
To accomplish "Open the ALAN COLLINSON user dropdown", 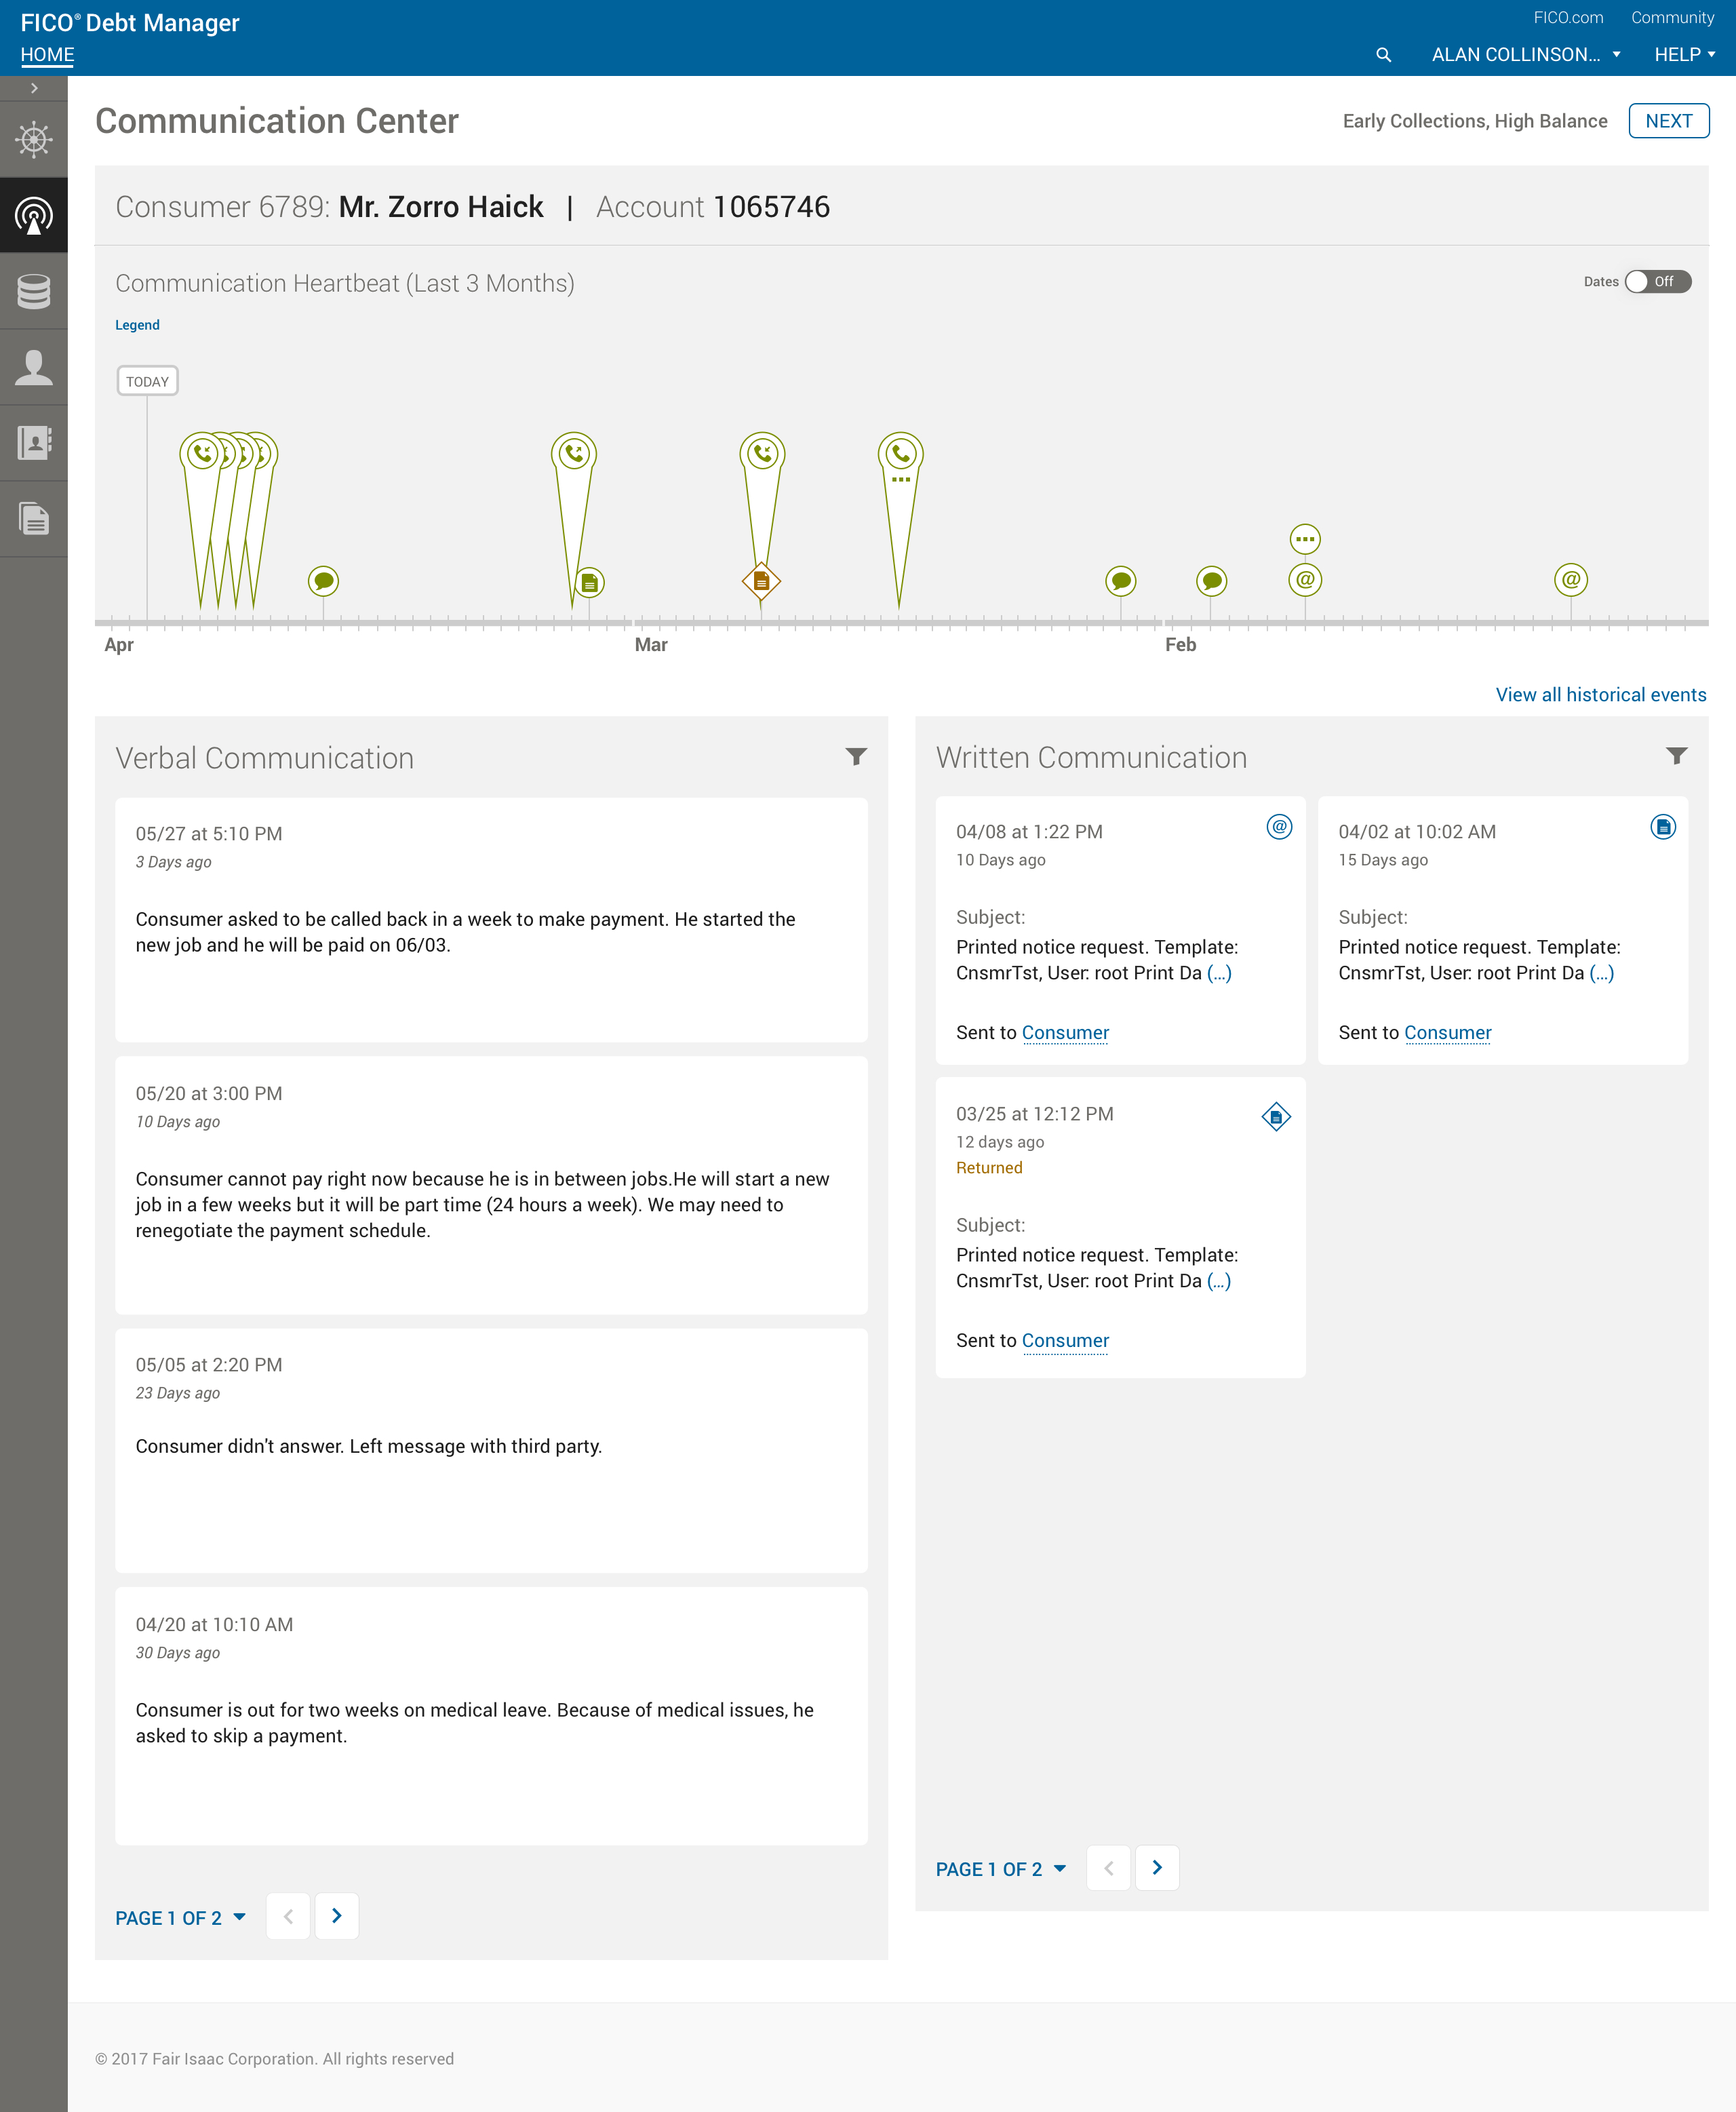I will 1526,55.
